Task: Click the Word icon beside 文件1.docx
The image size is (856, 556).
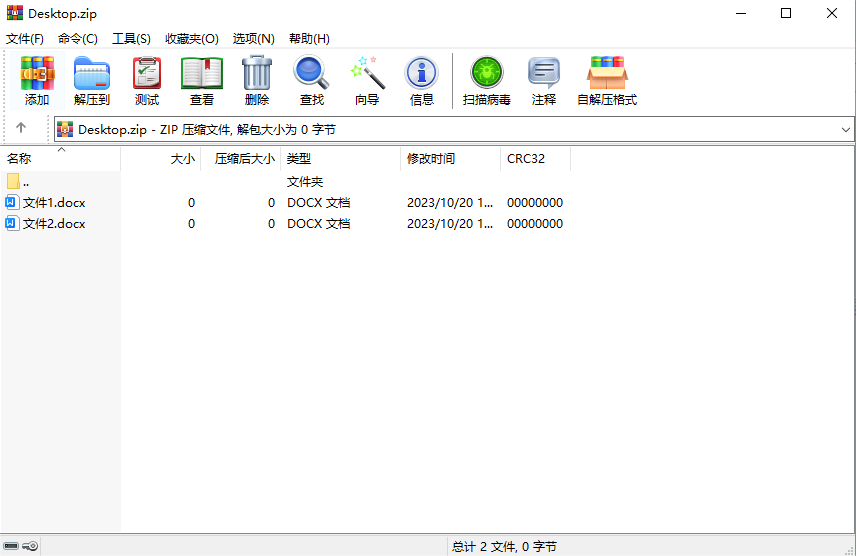Action: 11,203
